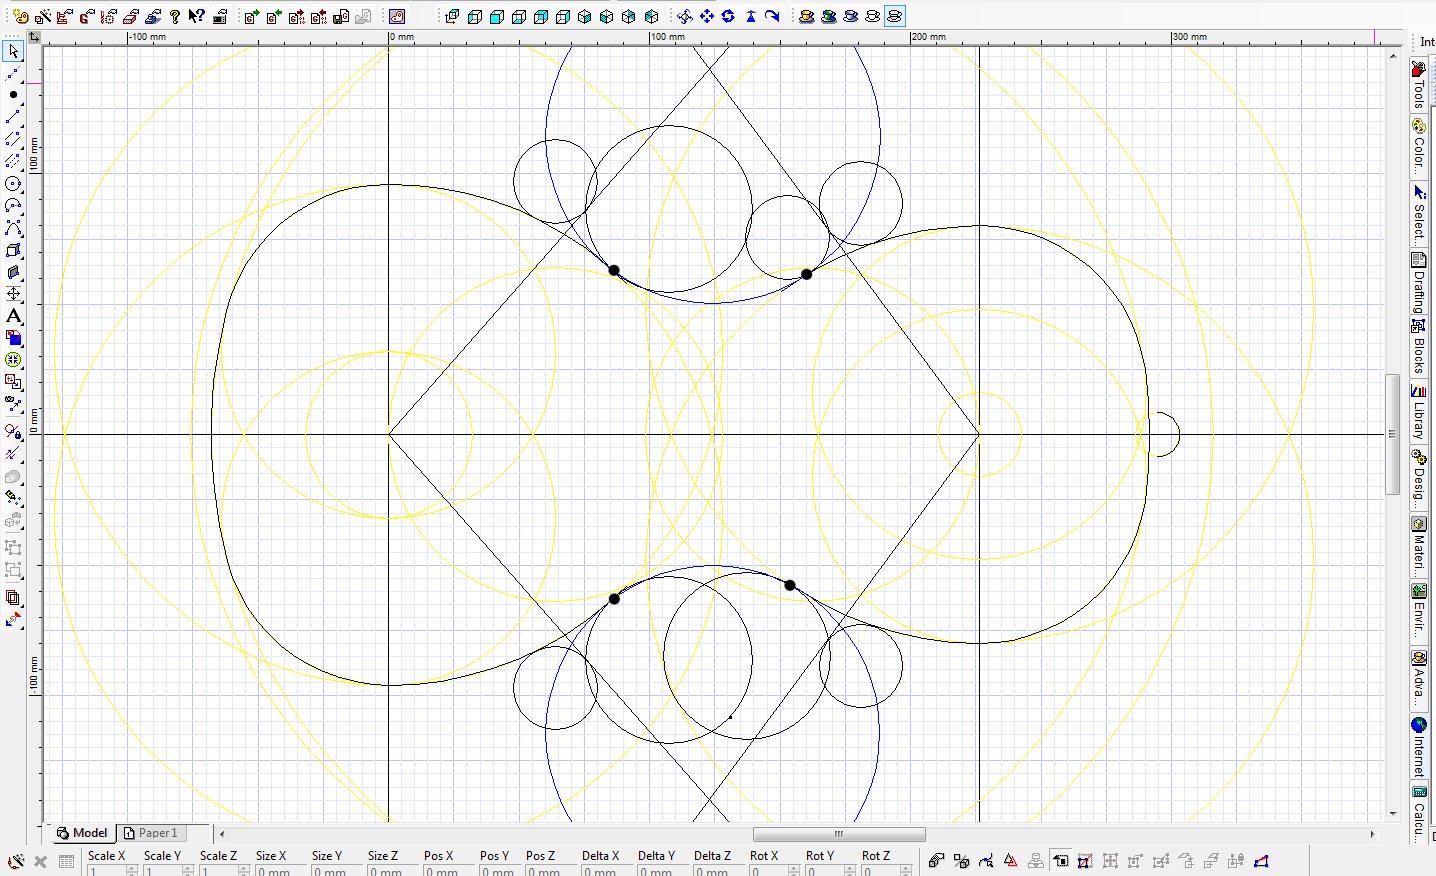Click the red and blue icon at bottom-right
Screen dimensions: 1436x876
[x=1261, y=861]
